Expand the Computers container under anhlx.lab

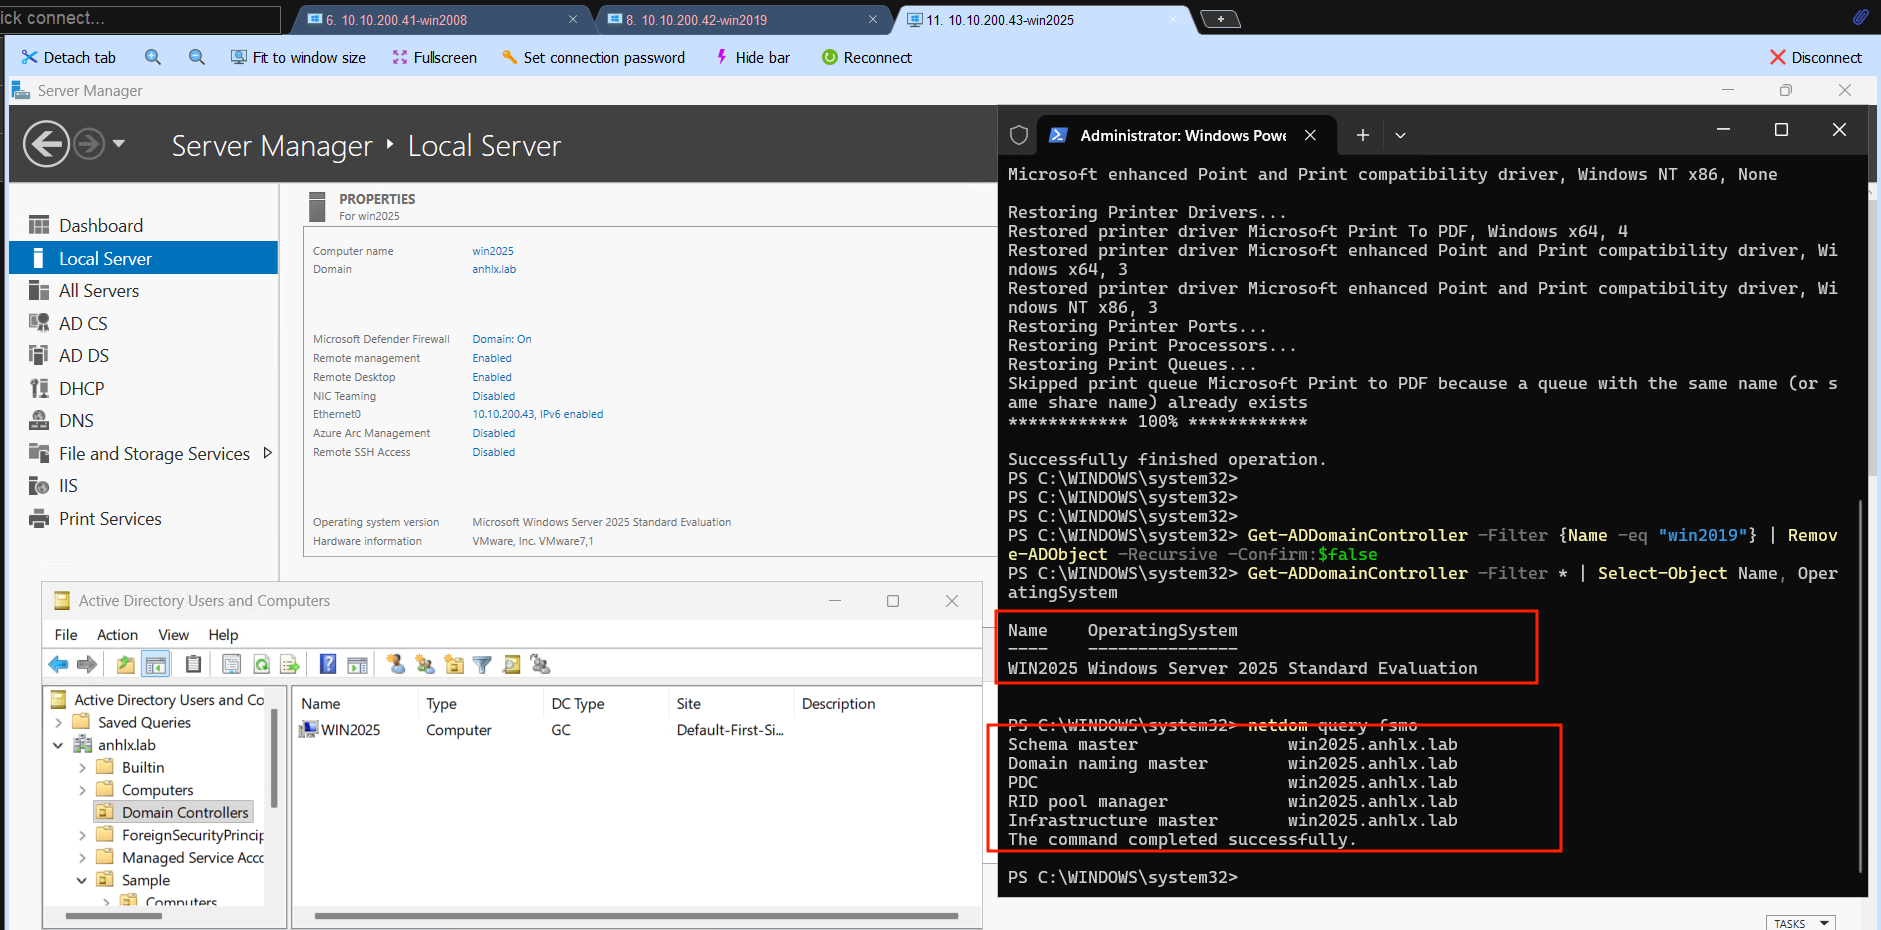pos(82,790)
